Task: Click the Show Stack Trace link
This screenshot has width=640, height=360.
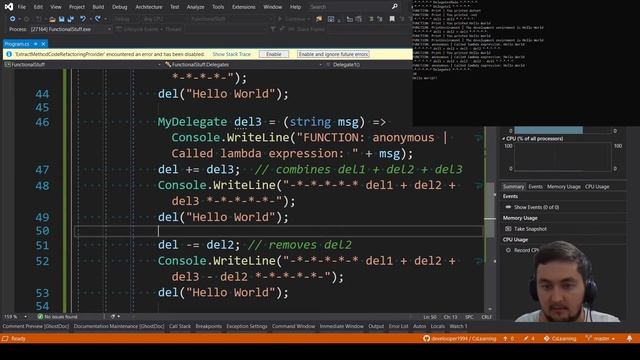Action: tap(231, 54)
